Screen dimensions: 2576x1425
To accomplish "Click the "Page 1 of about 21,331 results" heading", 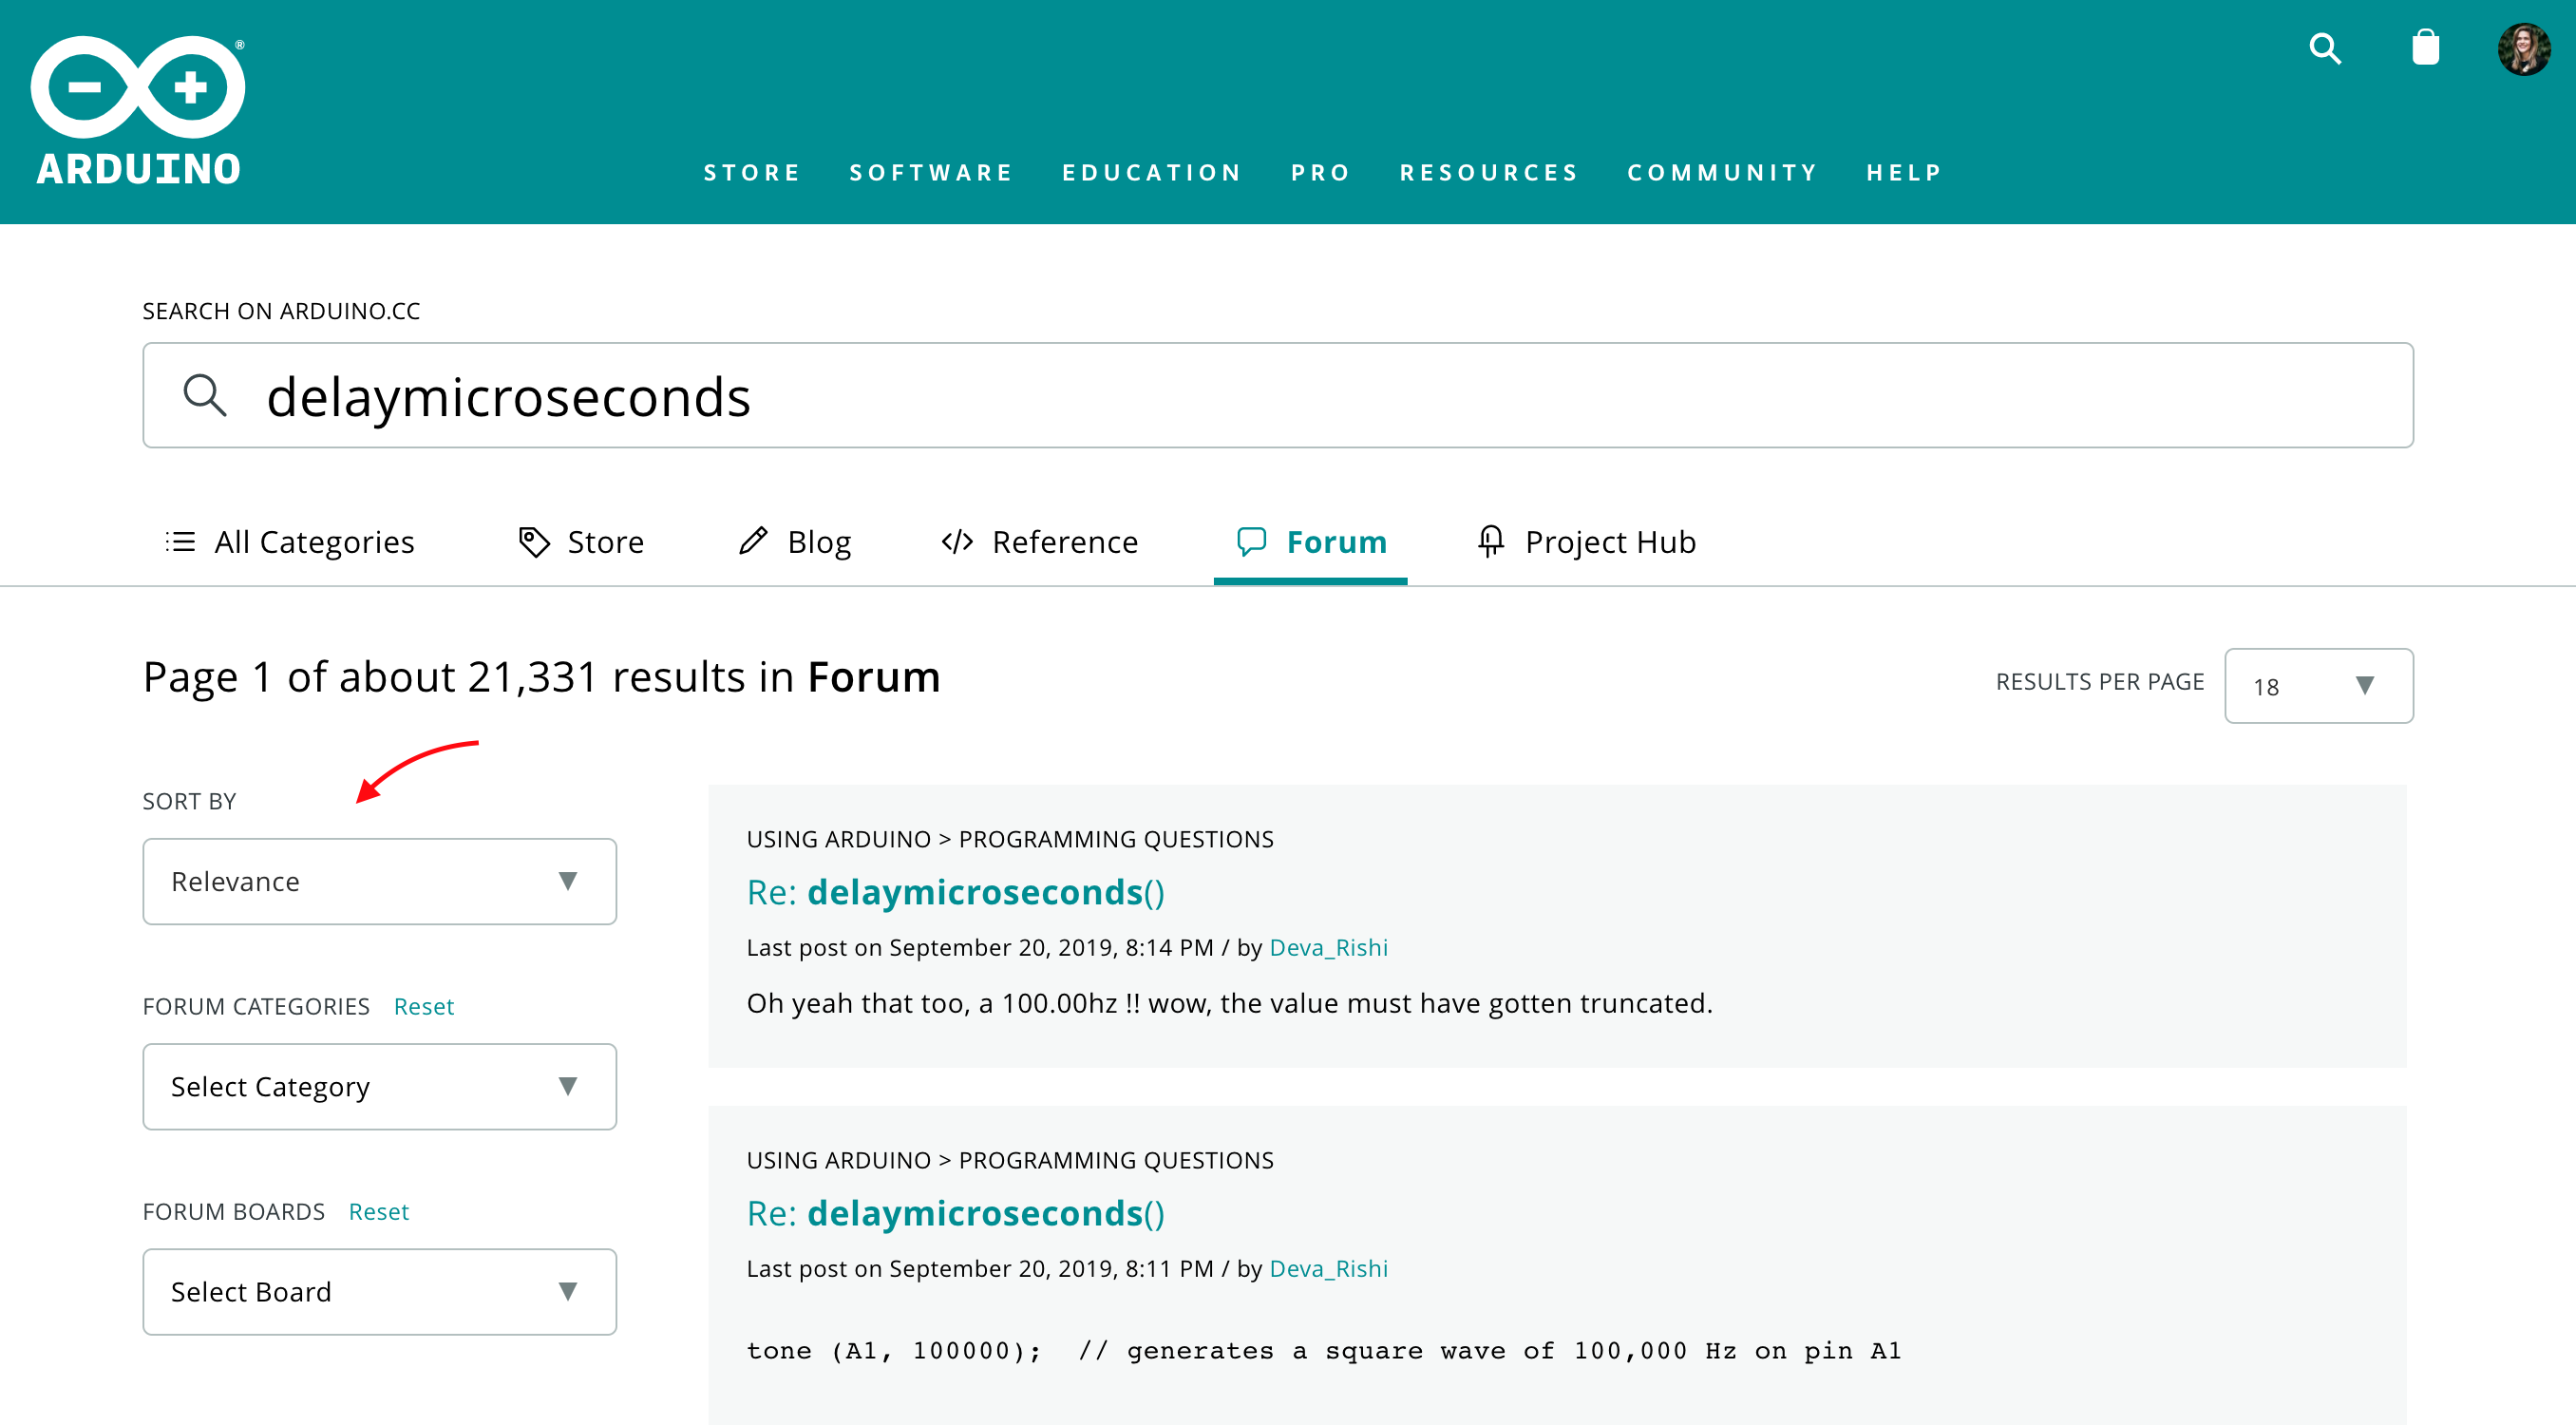I will point(541,677).
